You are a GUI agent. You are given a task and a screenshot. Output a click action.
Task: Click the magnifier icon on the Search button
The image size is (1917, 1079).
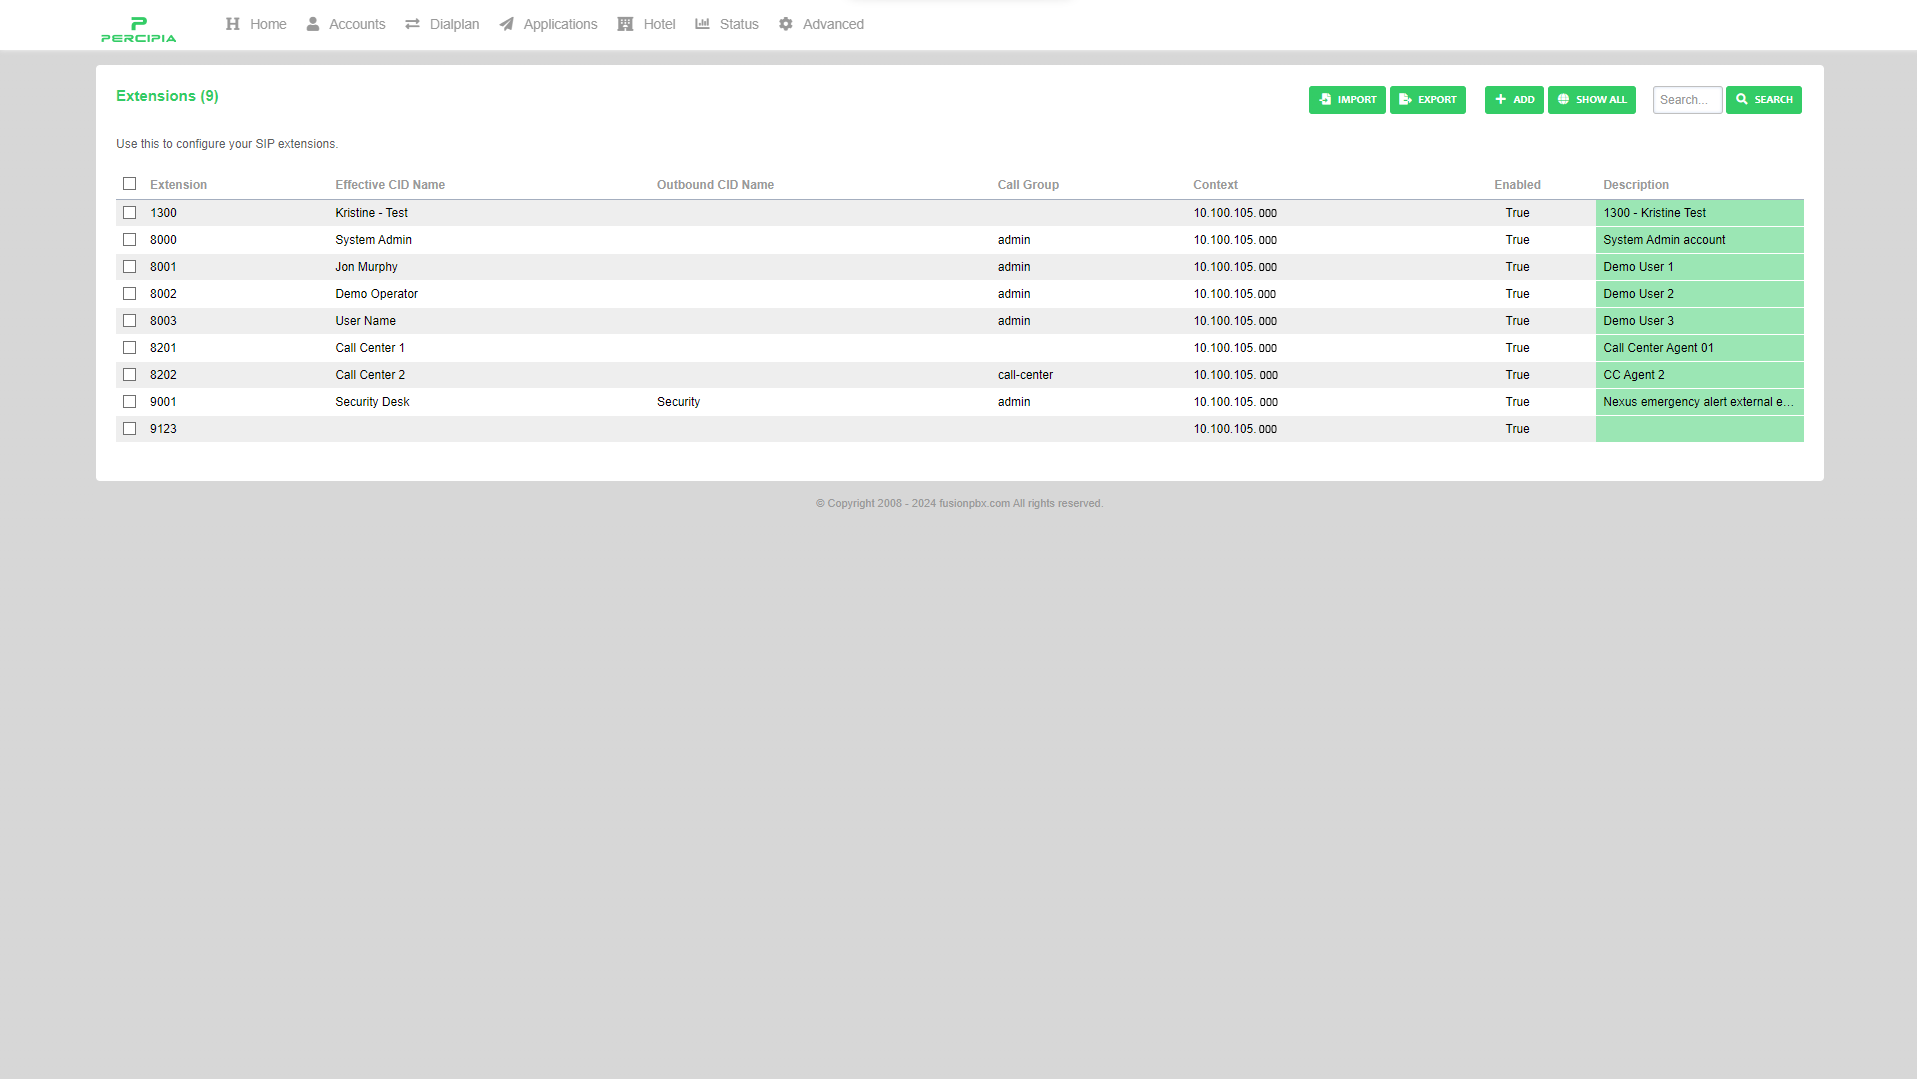coord(1740,99)
